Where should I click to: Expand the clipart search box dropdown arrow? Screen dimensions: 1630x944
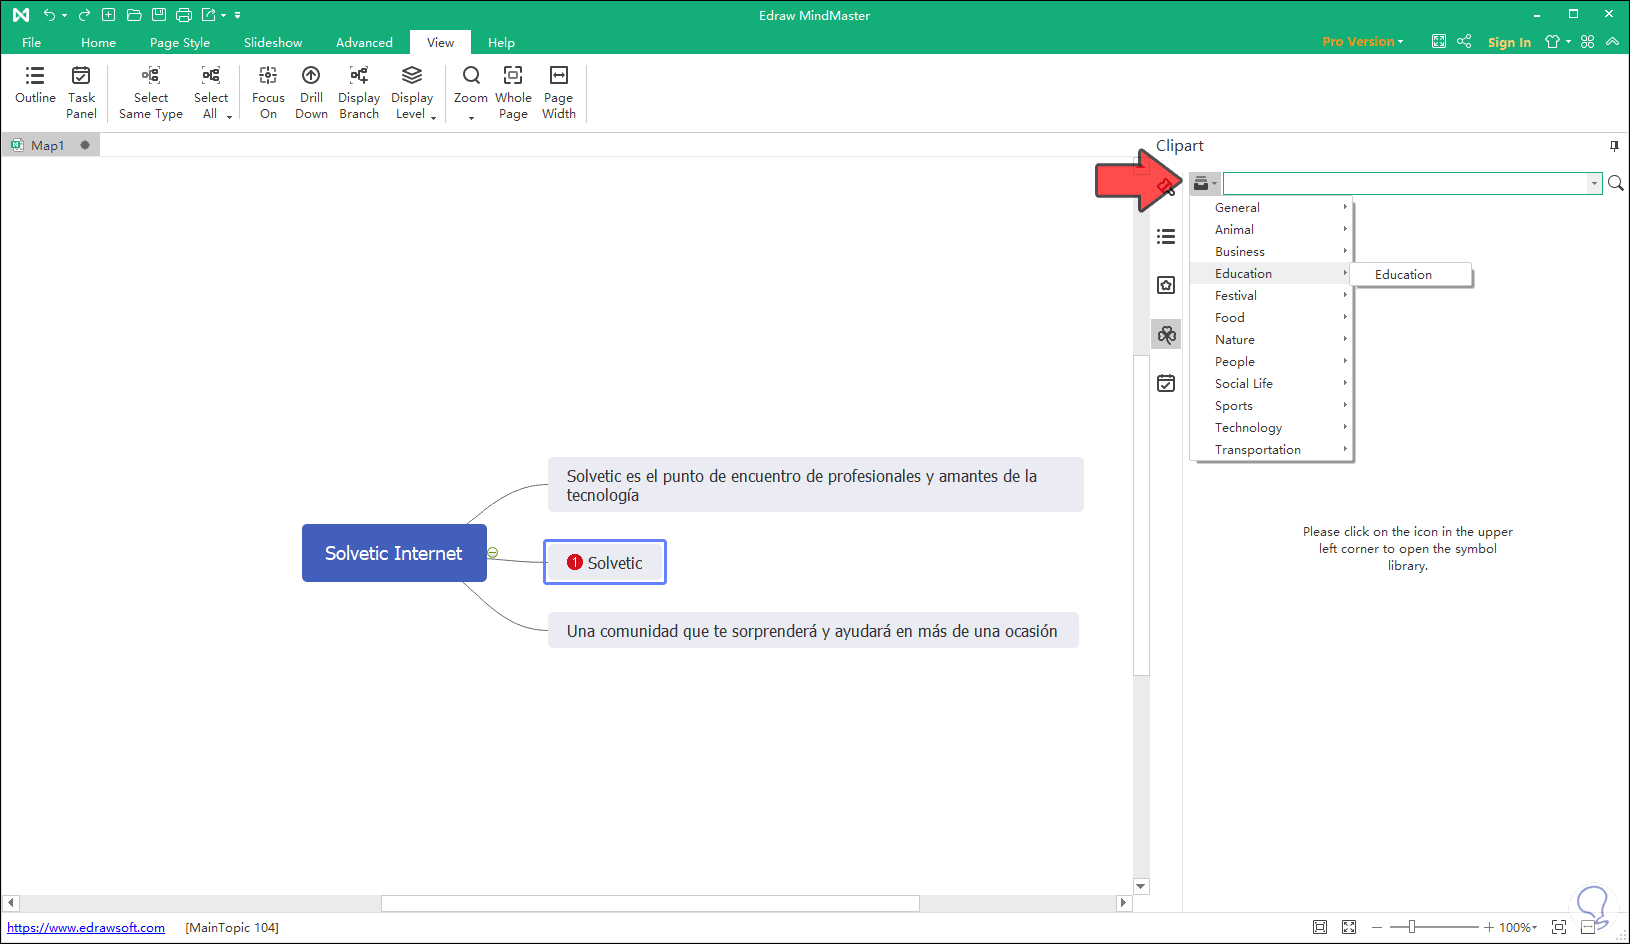[x=1594, y=183]
